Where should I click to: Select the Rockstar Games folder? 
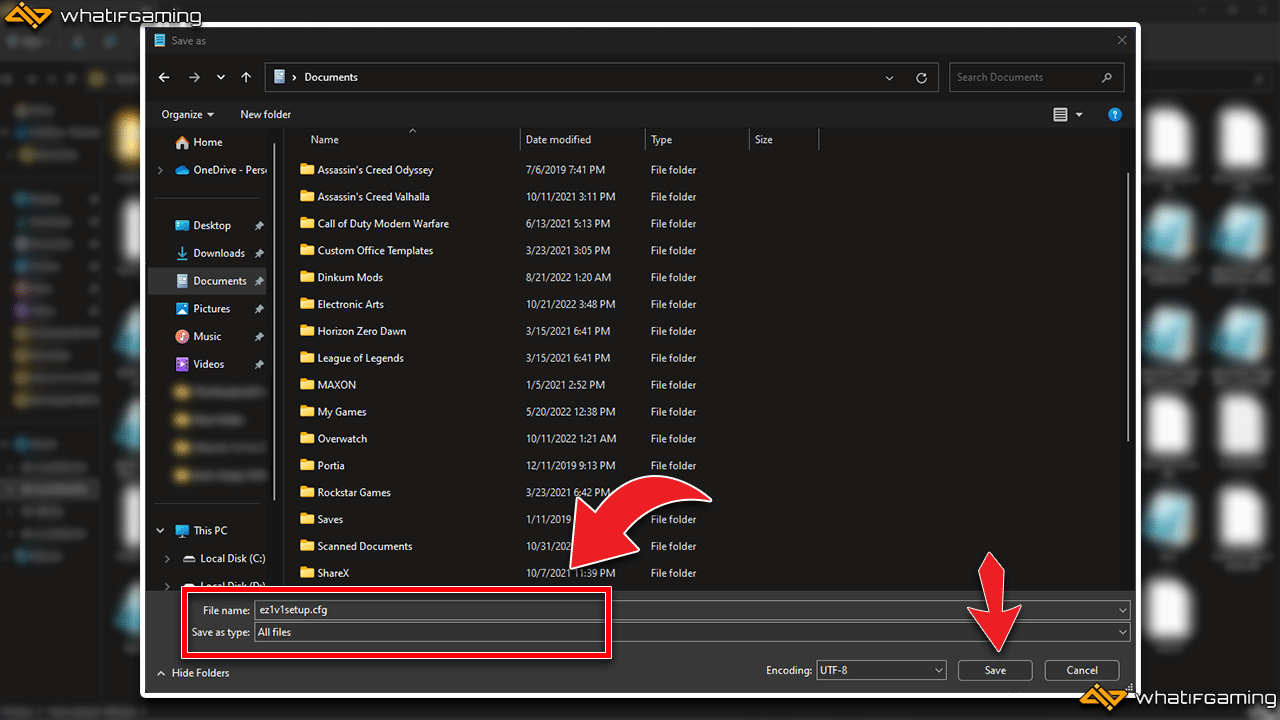[354, 493]
